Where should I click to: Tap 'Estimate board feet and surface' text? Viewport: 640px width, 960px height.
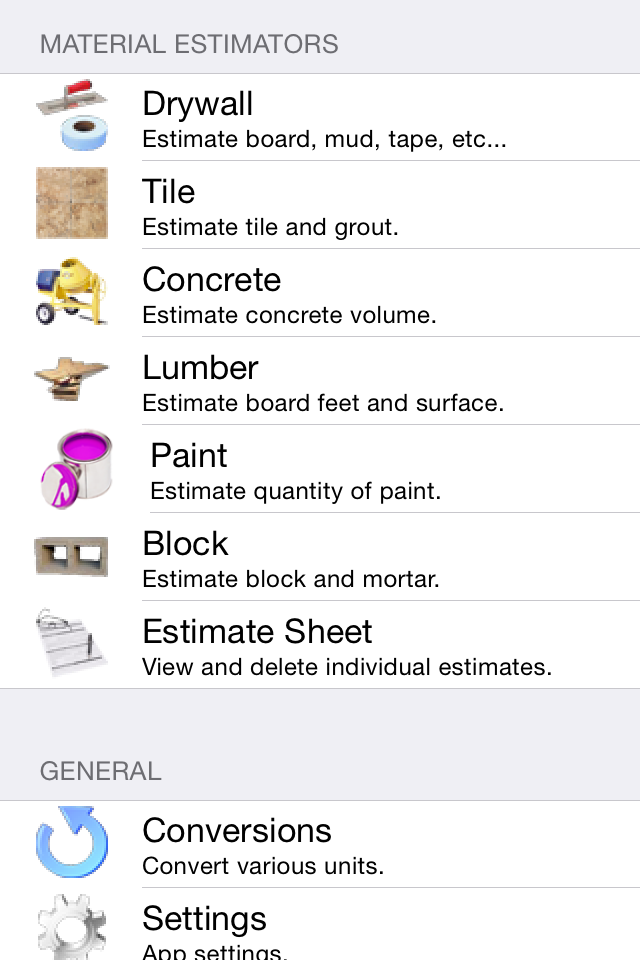[323, 403]
